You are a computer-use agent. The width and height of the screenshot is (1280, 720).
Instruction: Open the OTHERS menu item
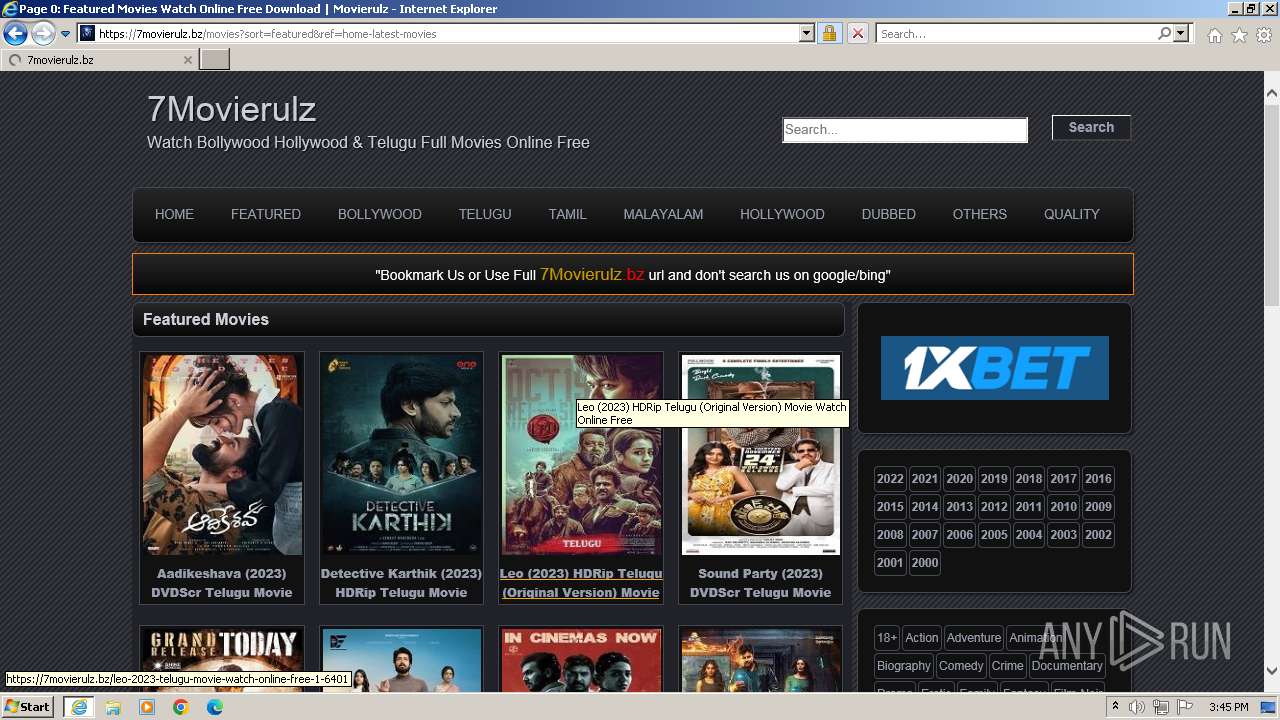click(x=980, y=214)
